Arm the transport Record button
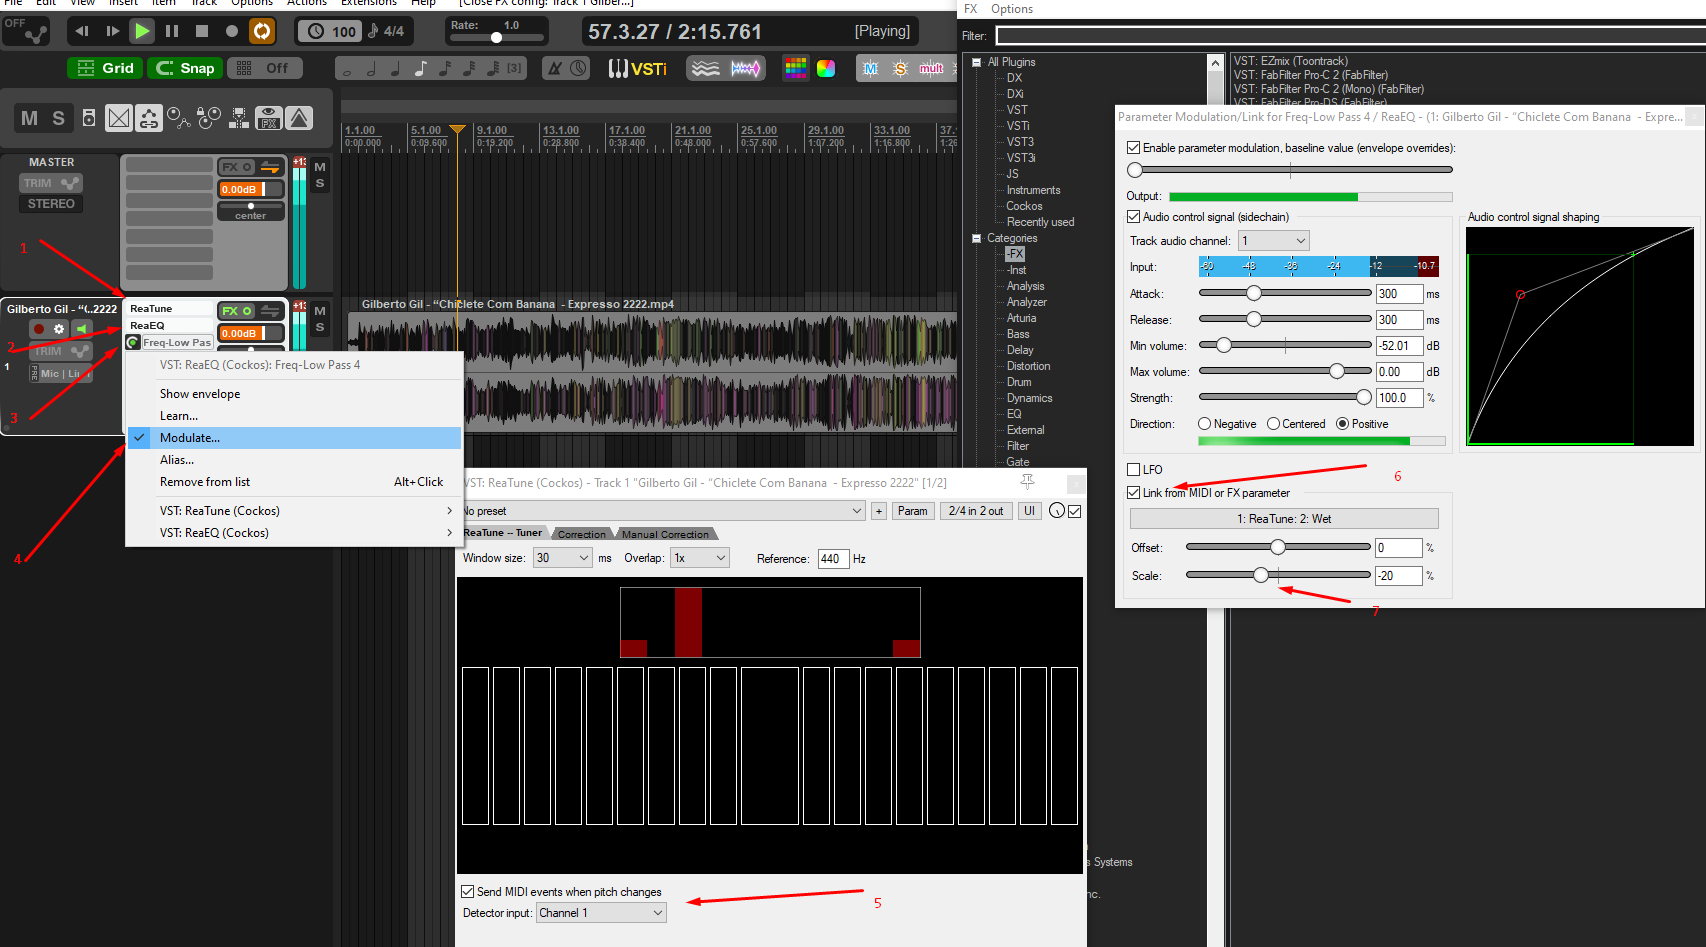This screenshot has width=1706, height=947. pyautogui.click(x=232, y=31)
